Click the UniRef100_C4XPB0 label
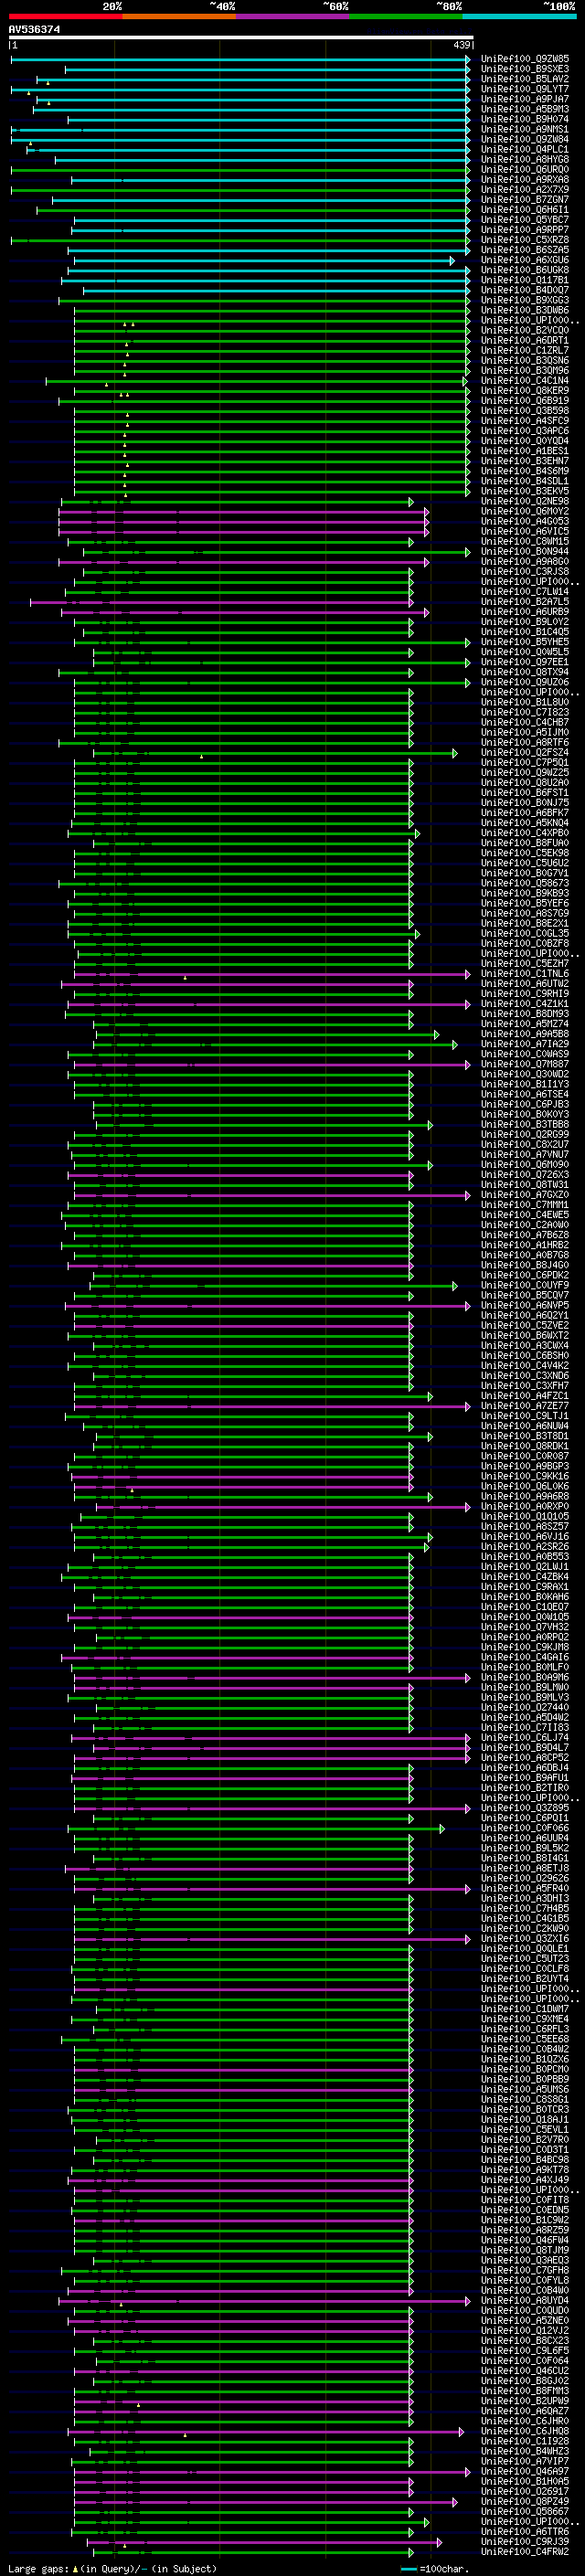 coord(525,833)
